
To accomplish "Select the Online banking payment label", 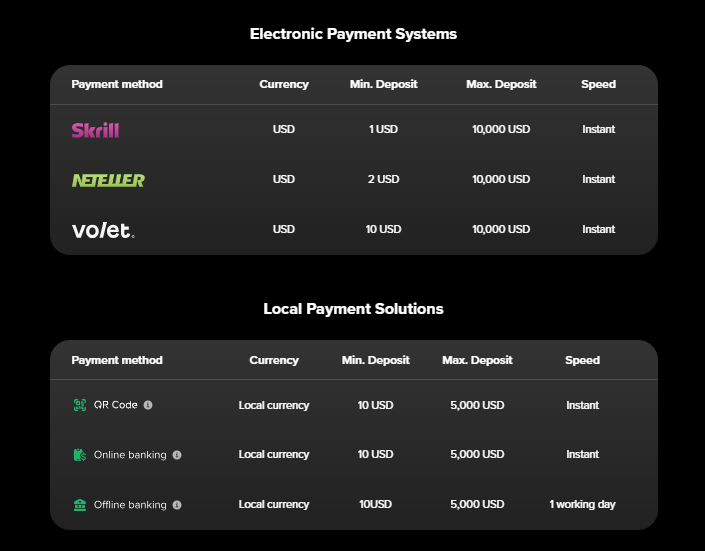I will 130,455.
